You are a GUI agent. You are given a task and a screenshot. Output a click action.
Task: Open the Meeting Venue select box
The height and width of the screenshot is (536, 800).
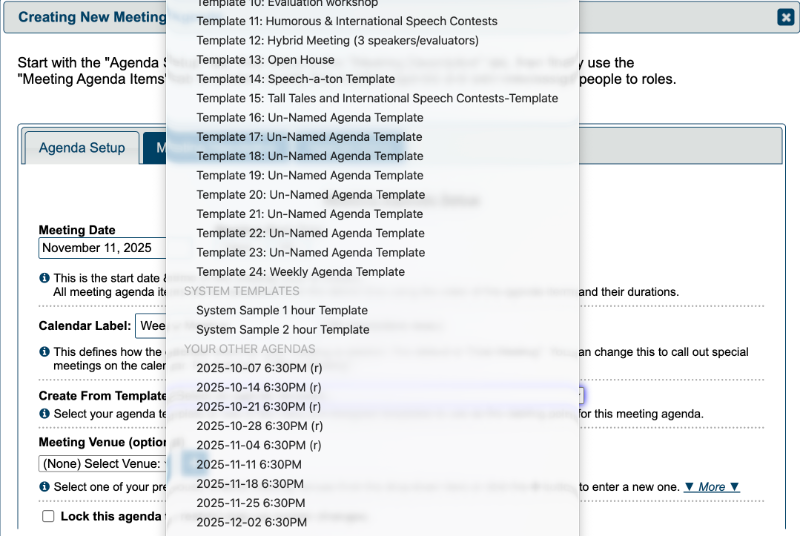click(x=102, y=463)
